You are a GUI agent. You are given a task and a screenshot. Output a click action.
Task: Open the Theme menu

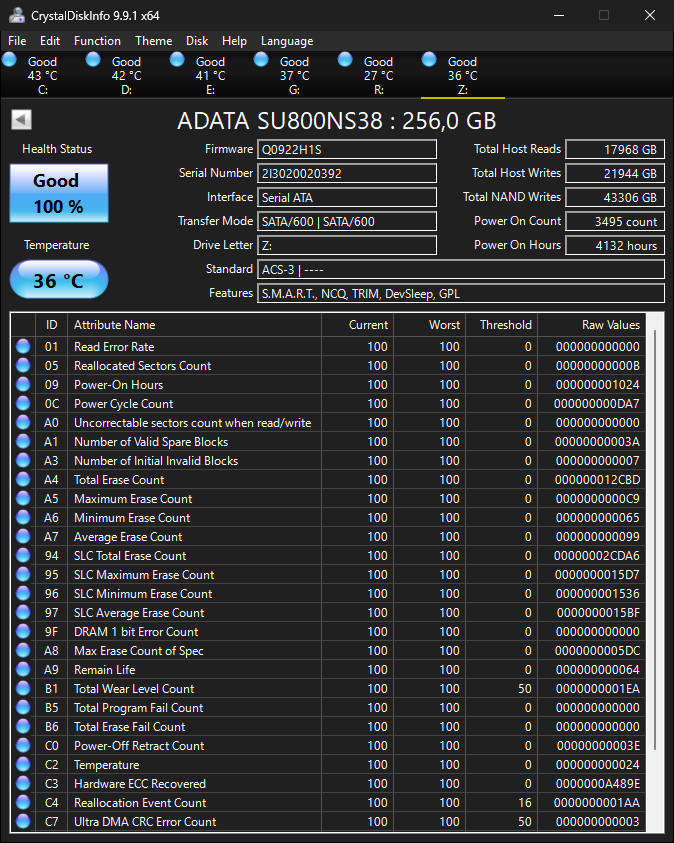tap(154, 41)
